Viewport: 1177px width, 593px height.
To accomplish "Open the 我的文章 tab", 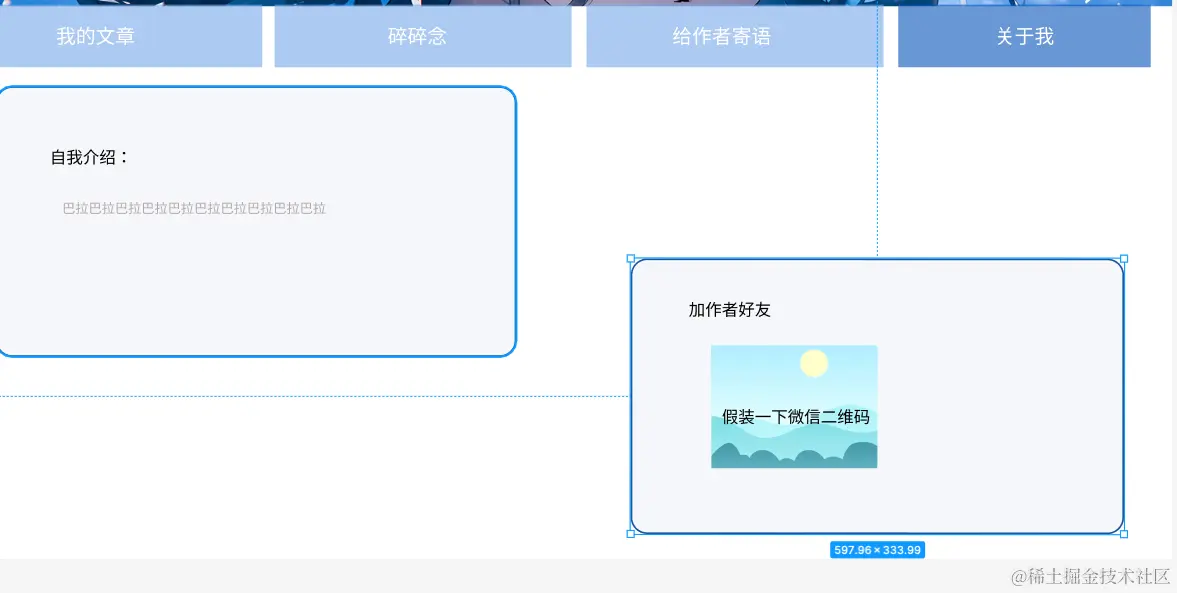I will pos(131,36).
